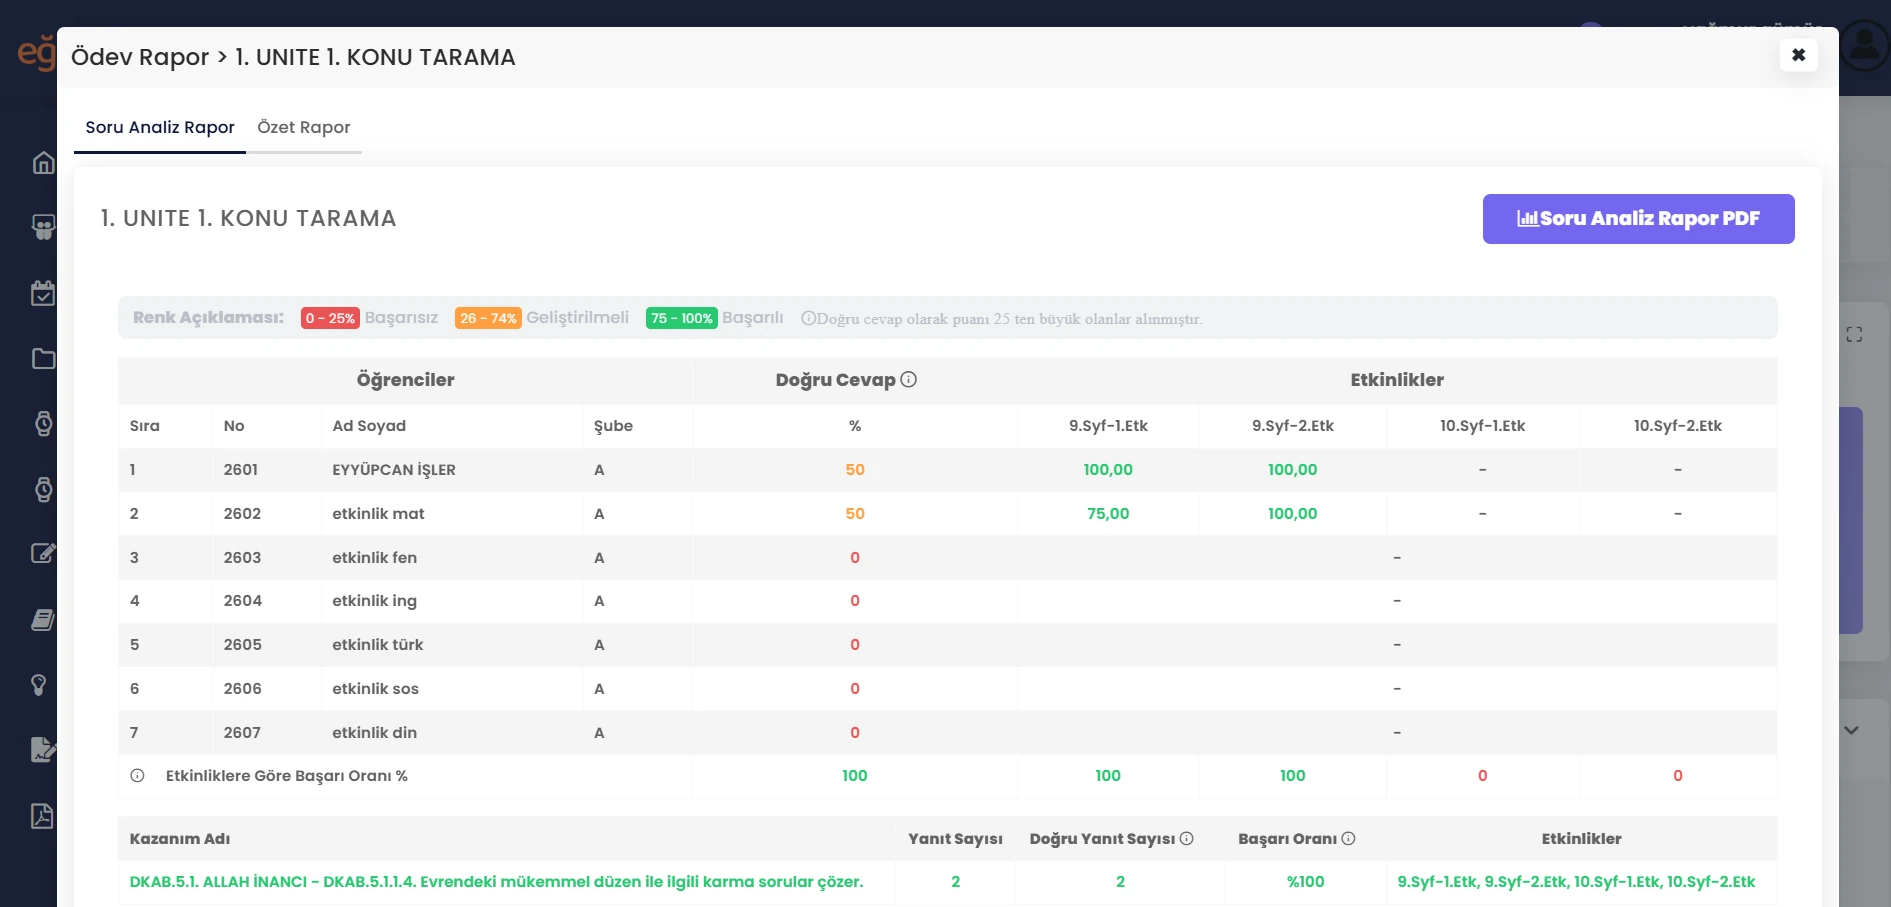
Task: Click the robot face sidebar icon
Action: (x=43, y=228)
